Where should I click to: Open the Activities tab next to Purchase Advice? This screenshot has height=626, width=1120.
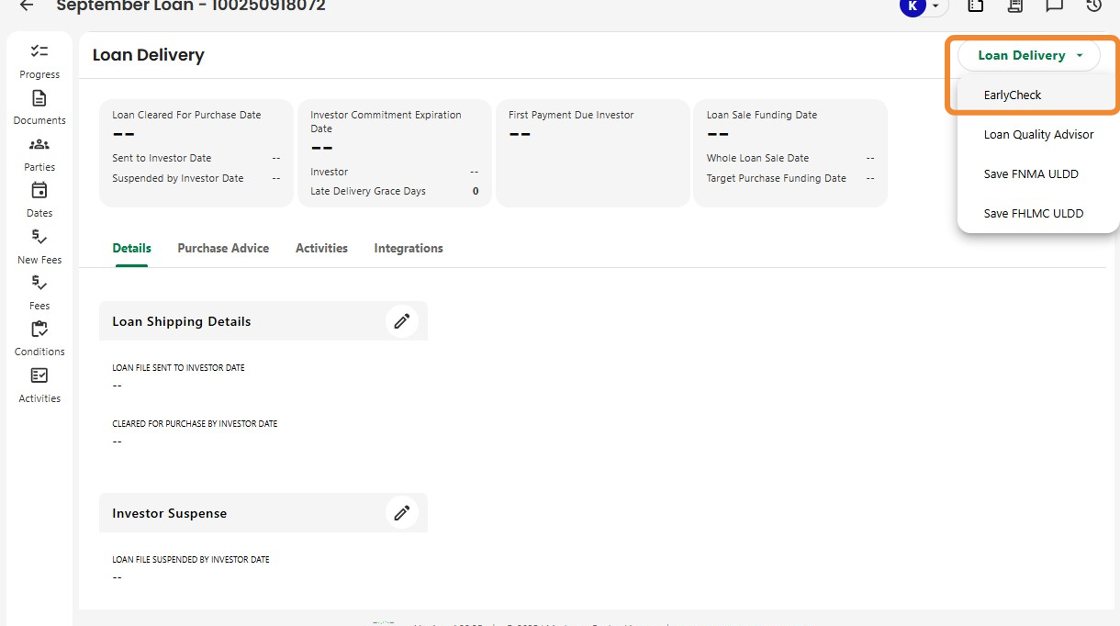pyautogui.click(x=321, y=248)
